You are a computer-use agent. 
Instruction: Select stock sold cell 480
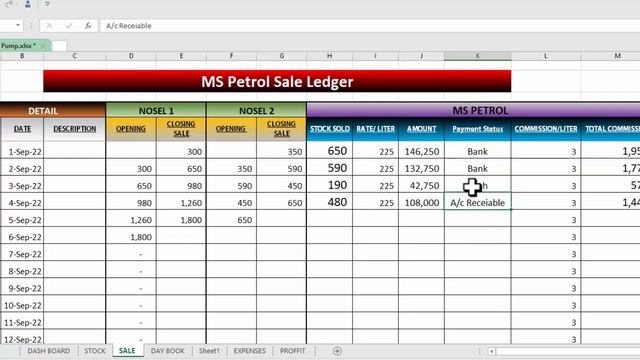[x=330, y=202]
